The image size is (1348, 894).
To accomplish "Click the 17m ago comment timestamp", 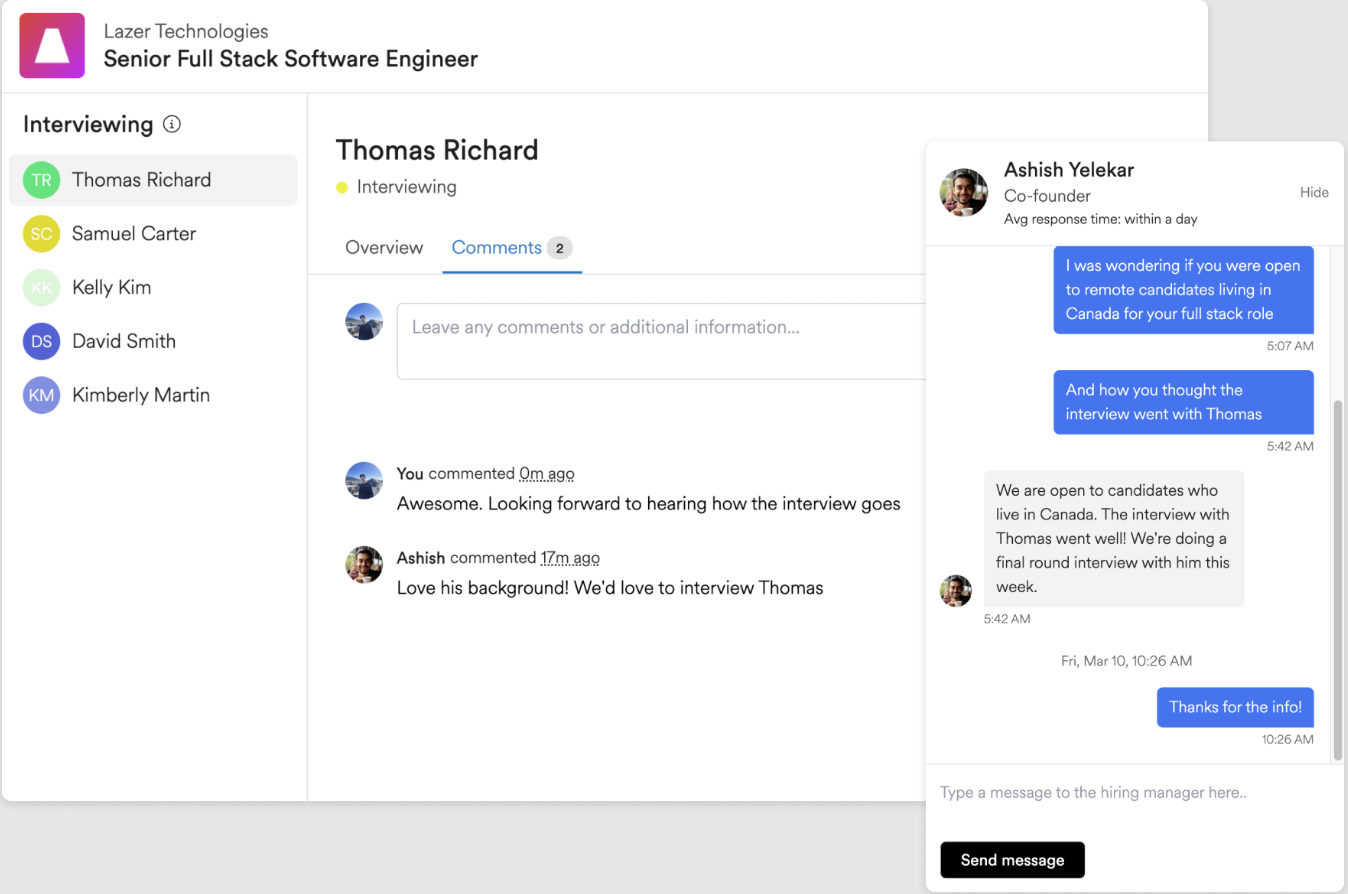I will click(570, 558).
